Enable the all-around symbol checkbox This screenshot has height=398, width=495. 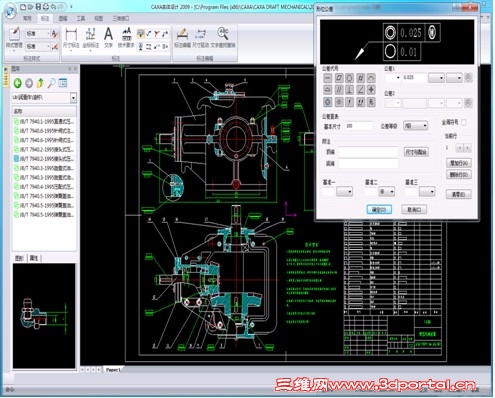point(464,122)
